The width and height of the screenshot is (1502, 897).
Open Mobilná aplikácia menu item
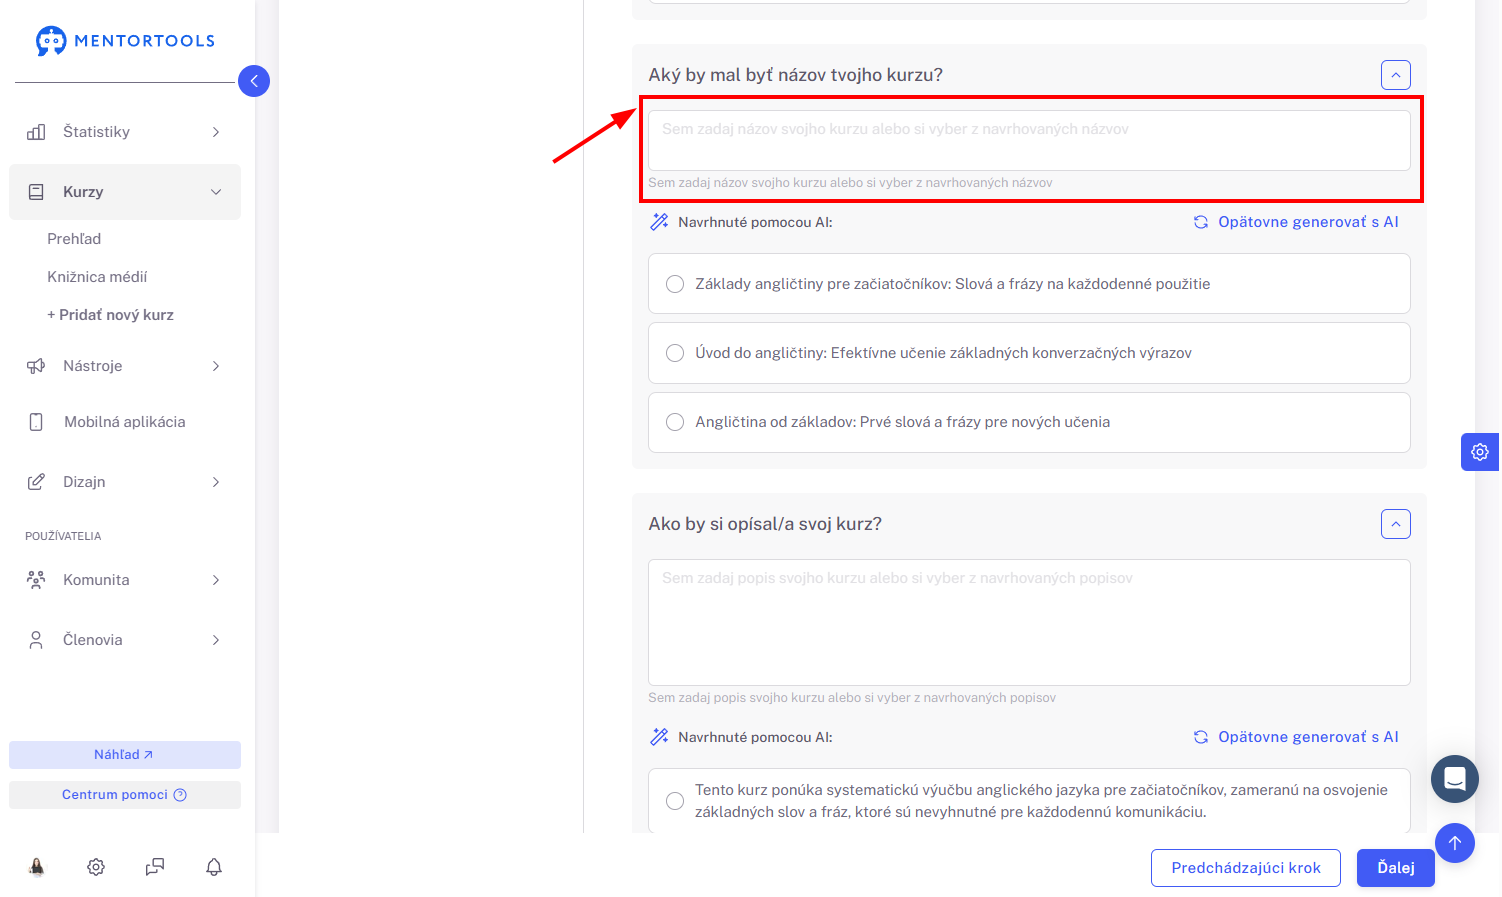coord(125,422)
